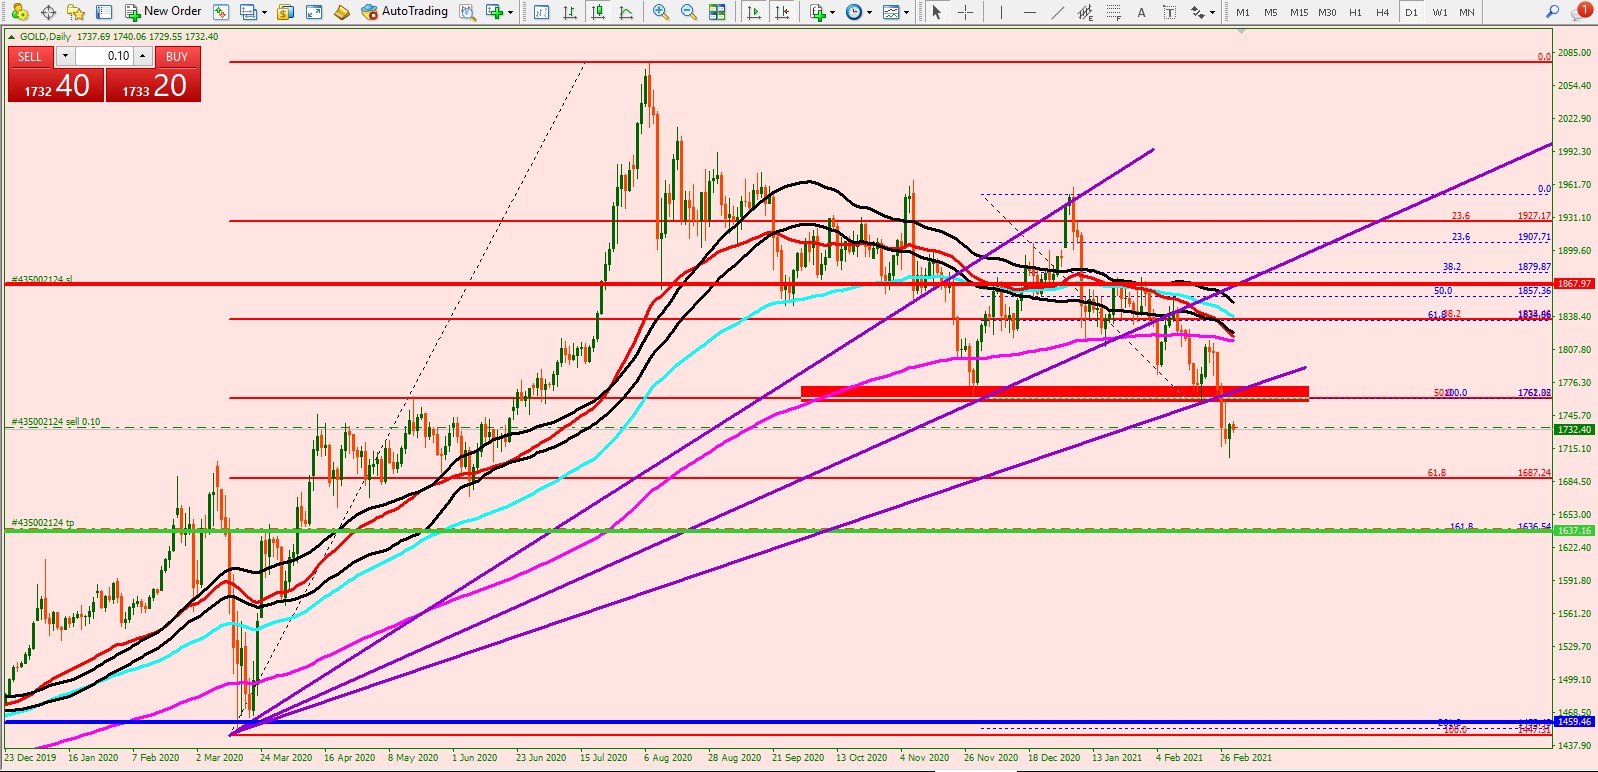Switch to H1 timeframe
Viewport: 1598px width, 772px height.
1355,12
